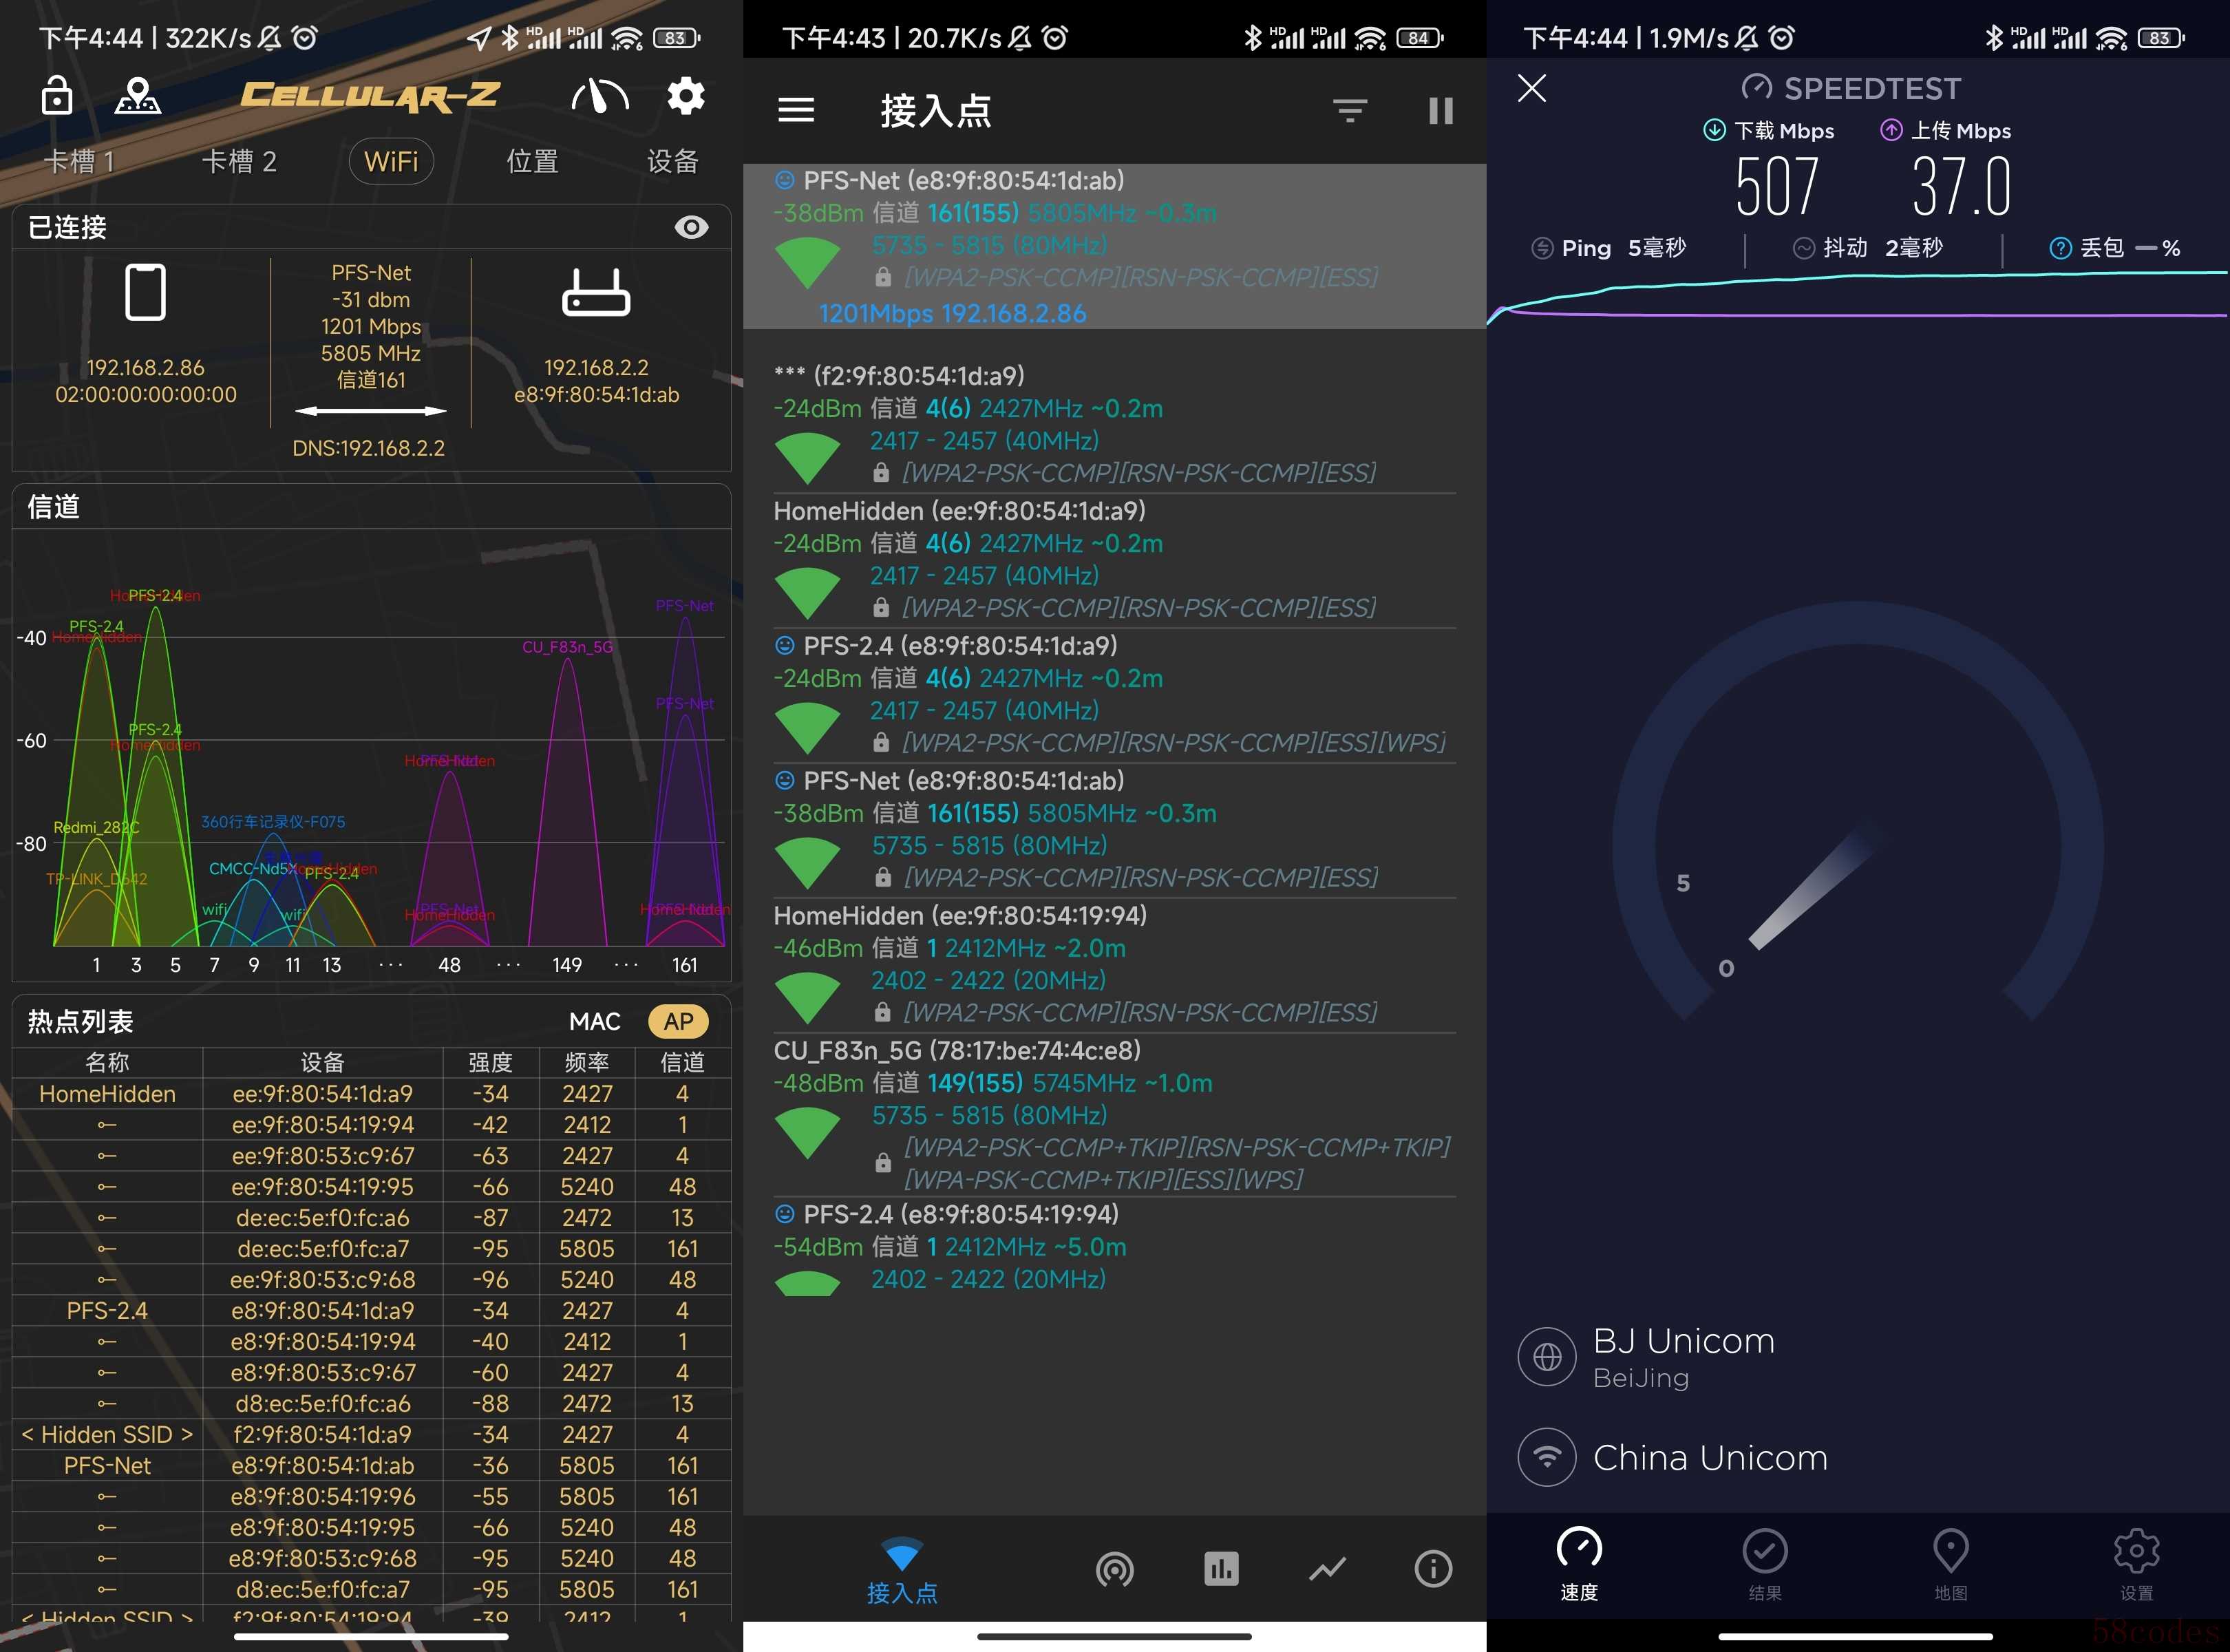Switch hotspot list to AP mode

click(678, 1021)
